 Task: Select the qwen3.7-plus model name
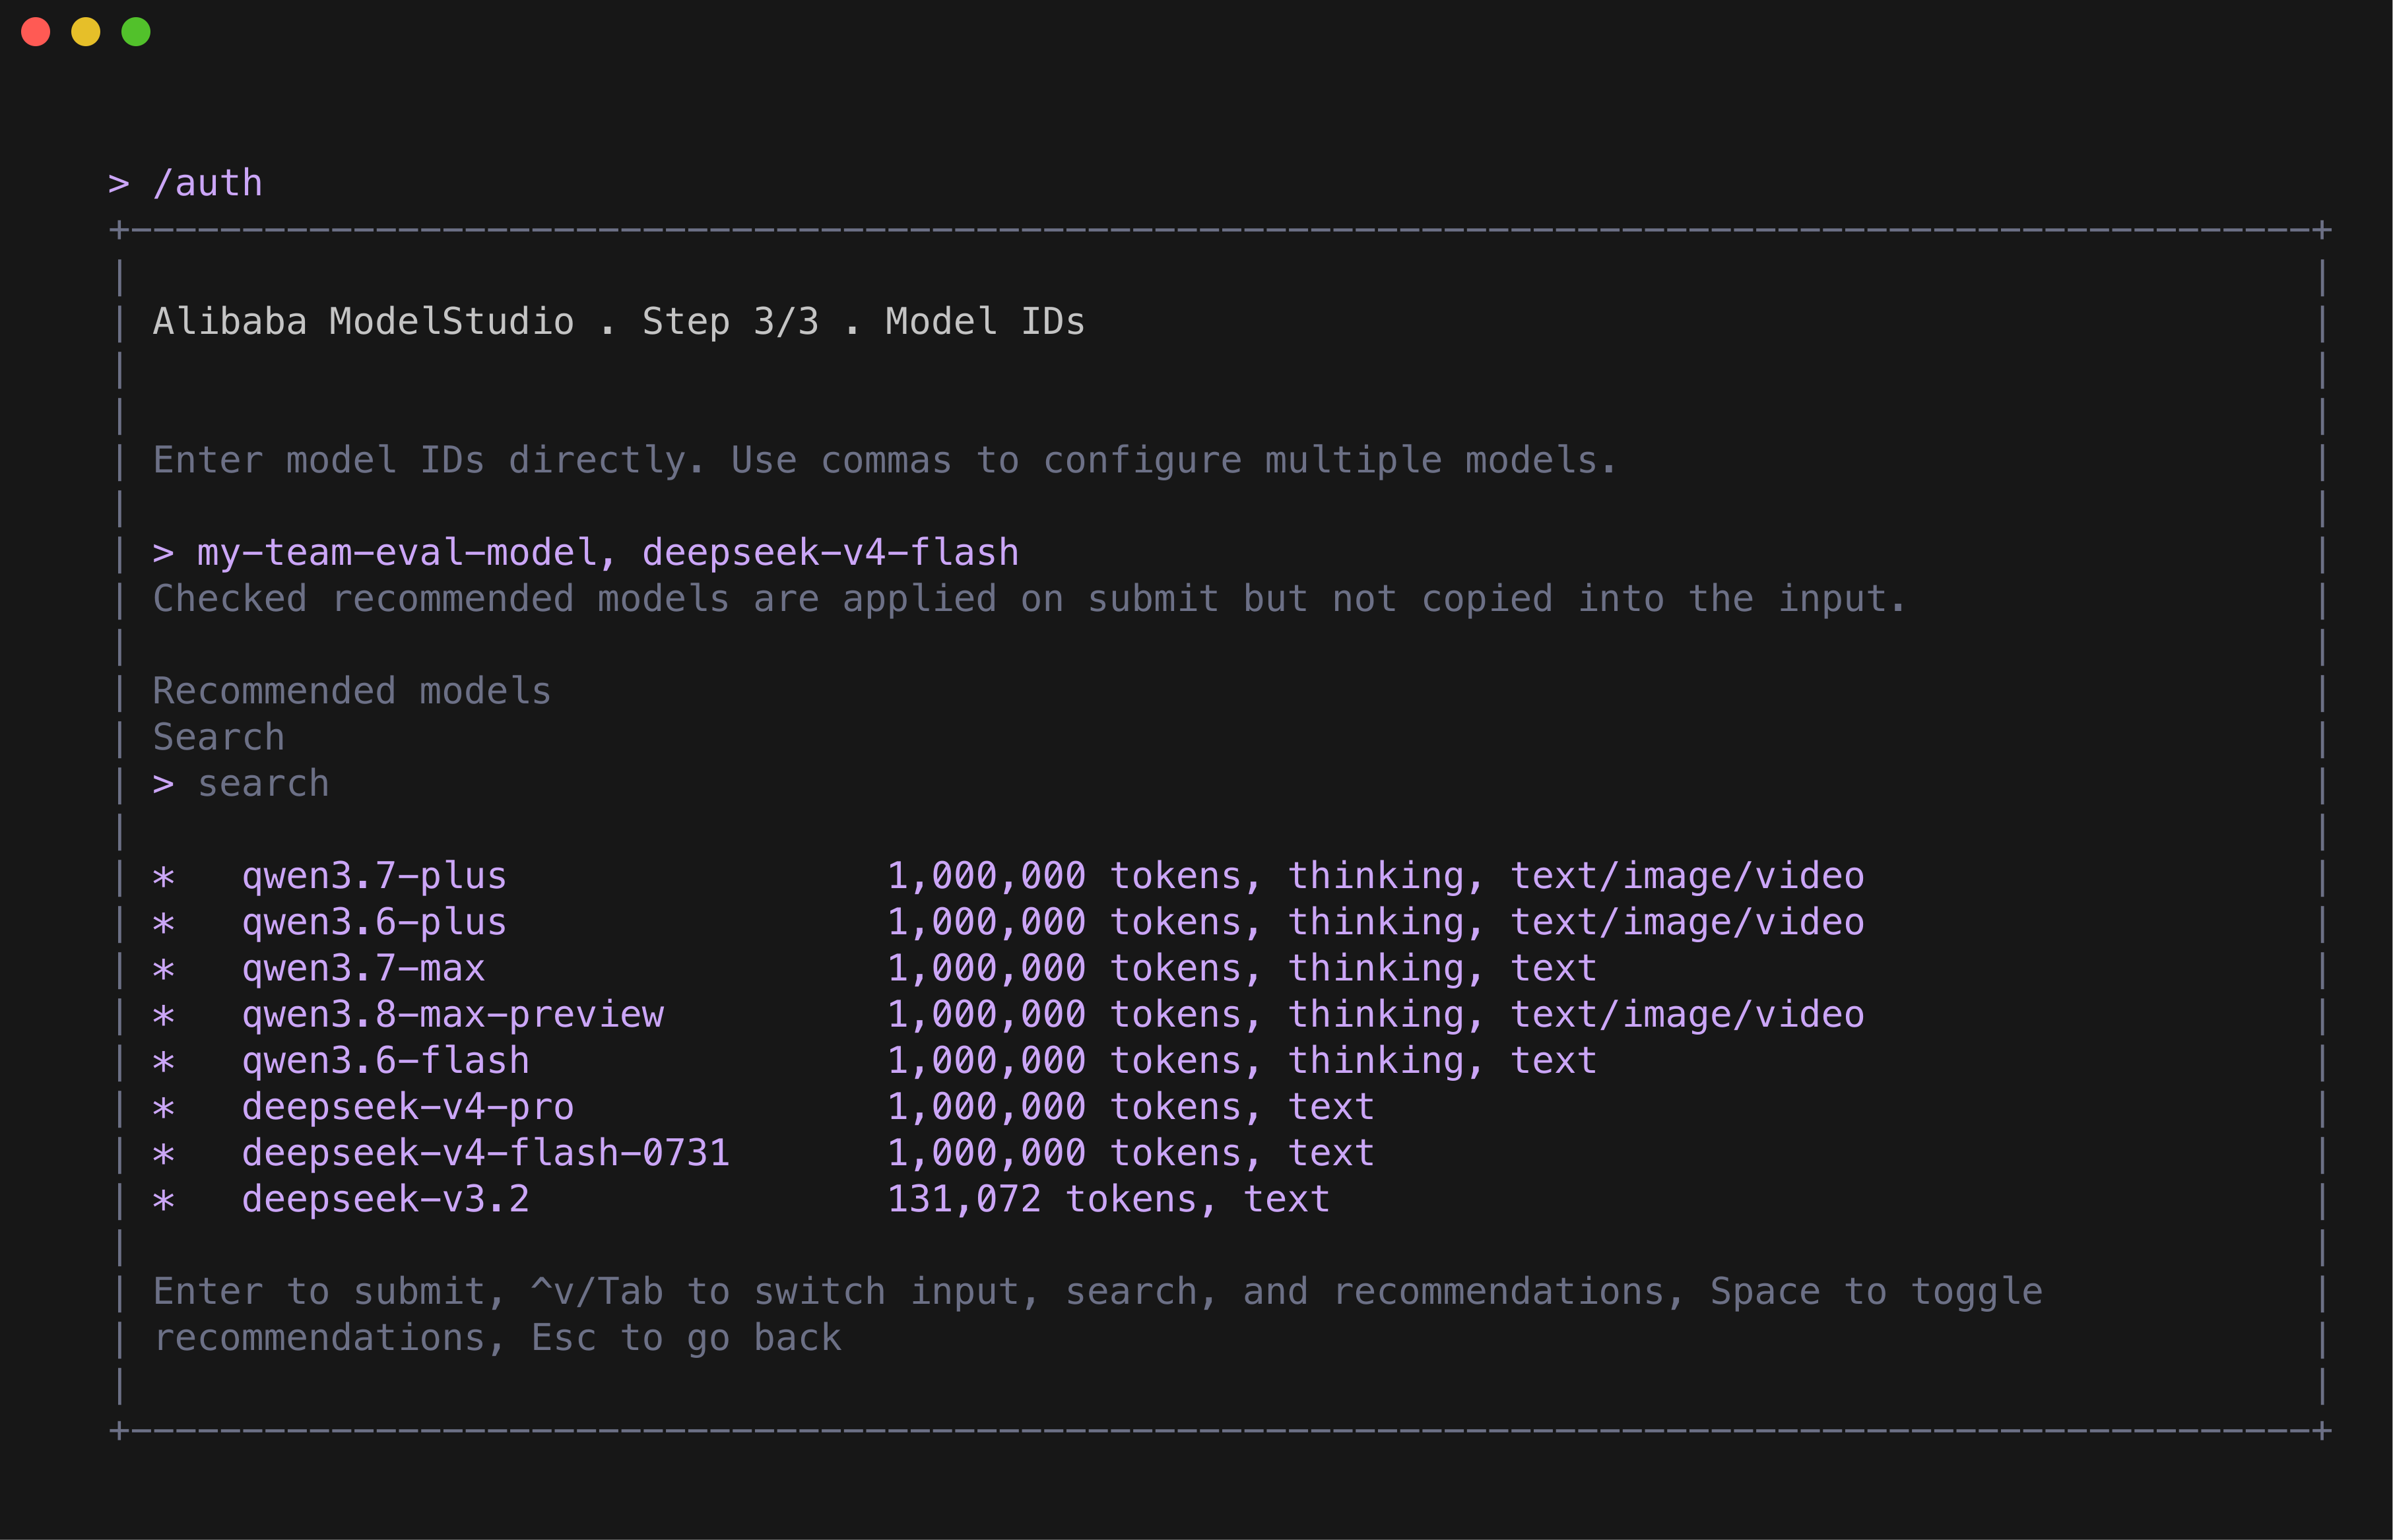click(374, 876)
